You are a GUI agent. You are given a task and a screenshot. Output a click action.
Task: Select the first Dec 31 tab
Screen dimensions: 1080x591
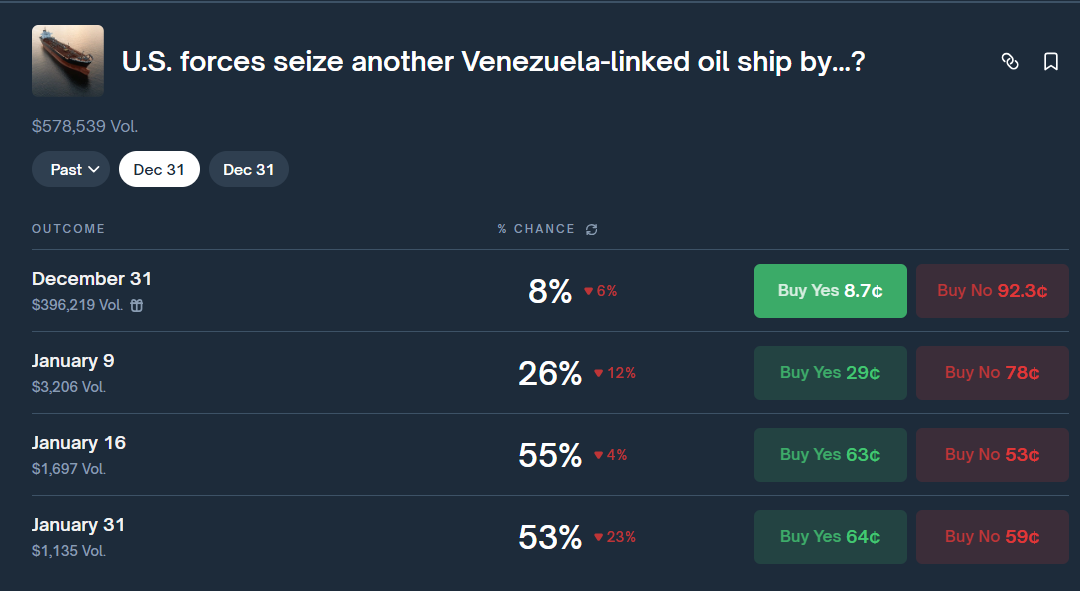[x=159, y=168]
